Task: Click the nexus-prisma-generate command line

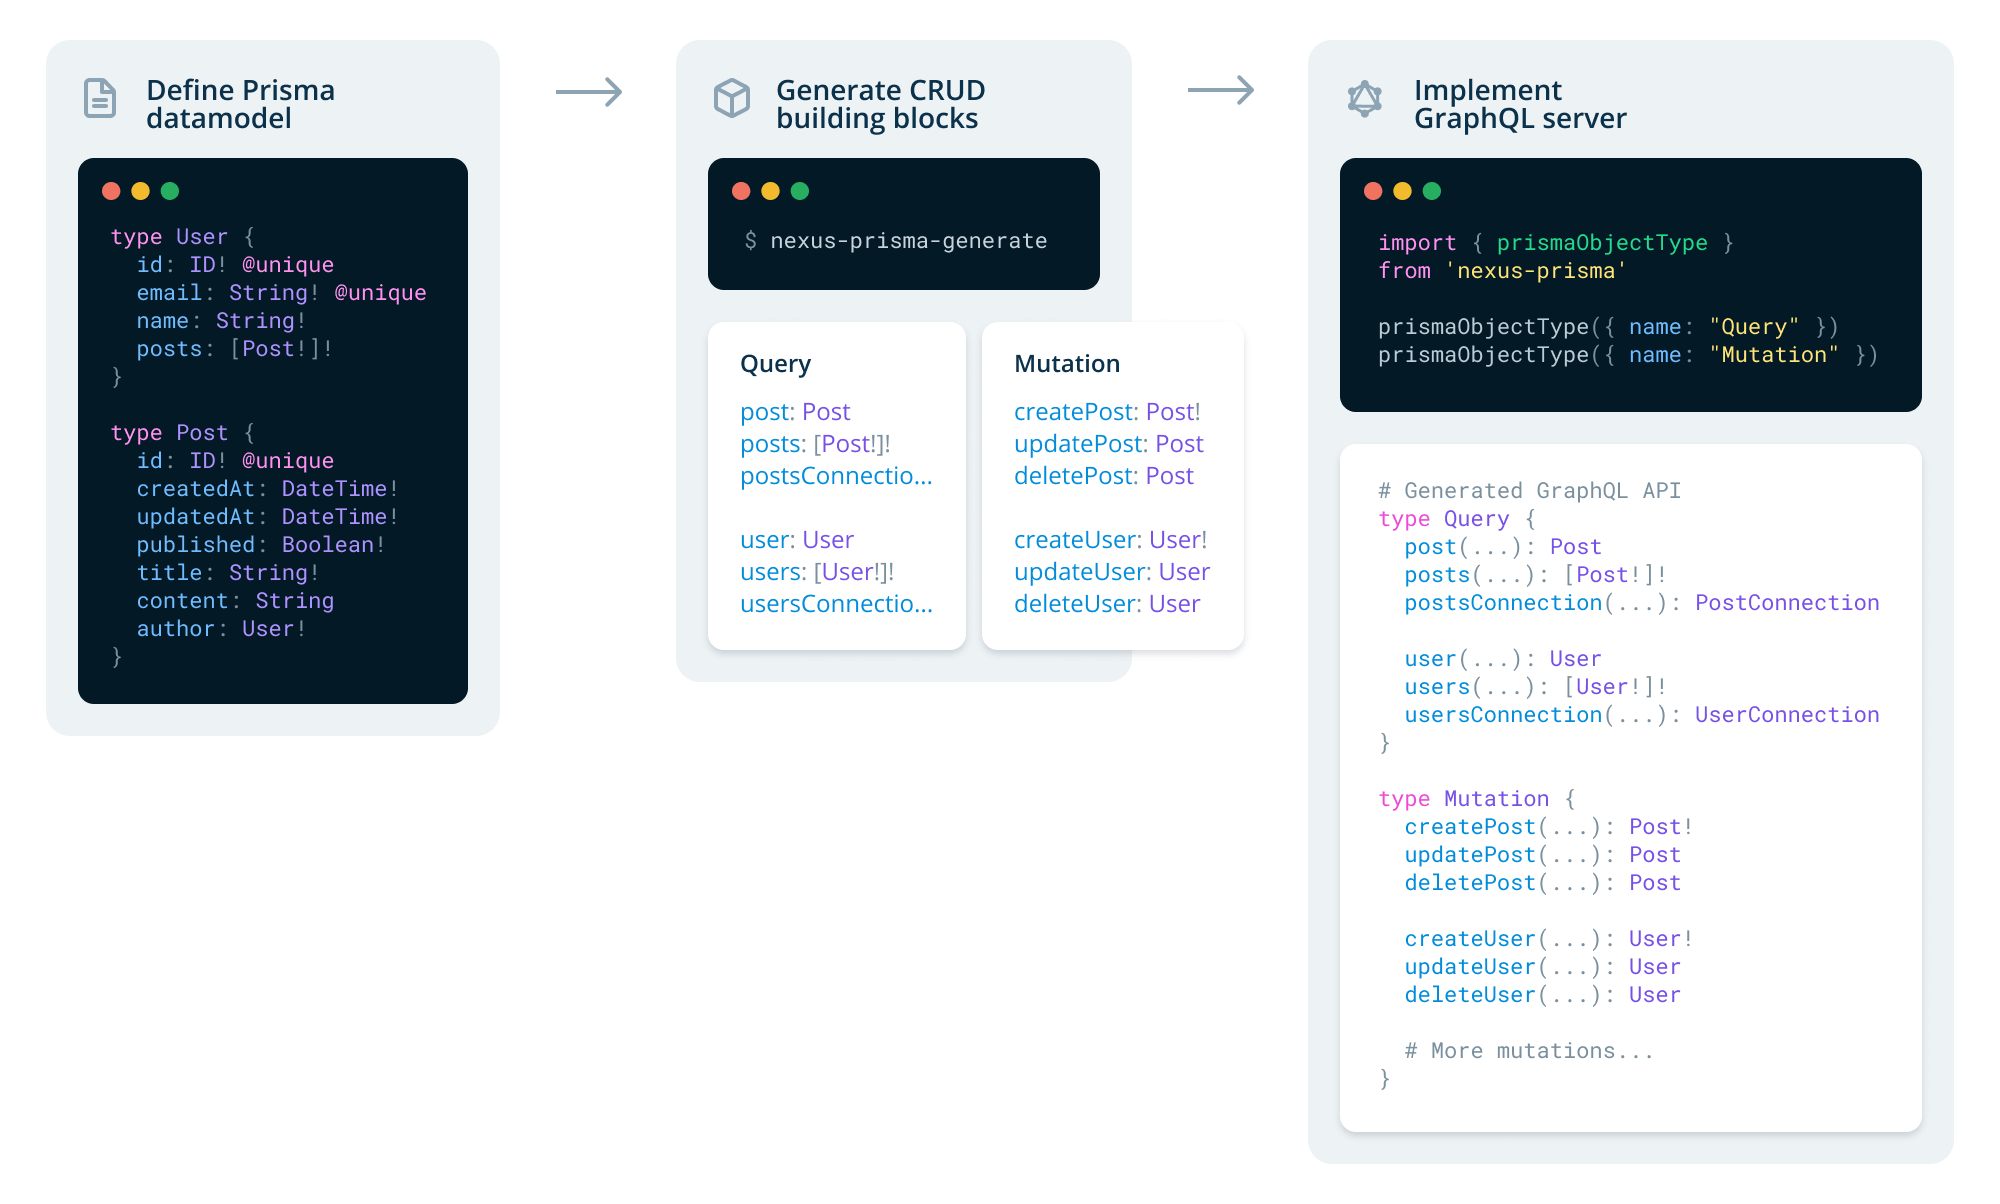Action: click(895, 240)
